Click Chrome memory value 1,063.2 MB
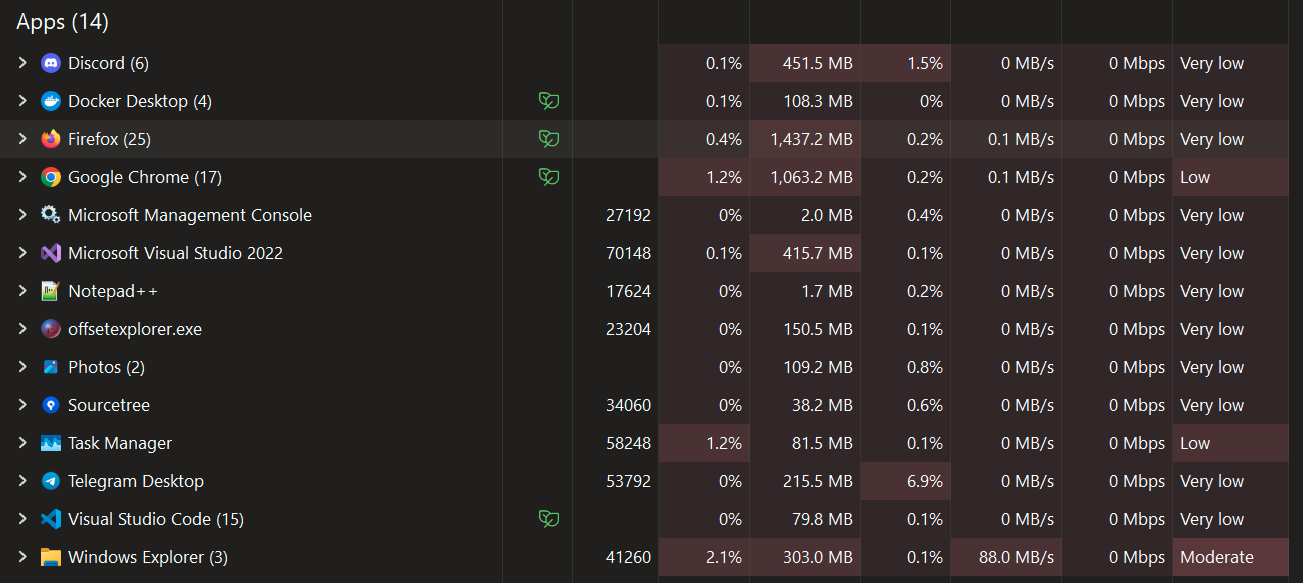Viewport: 1303px width, 583px height. coord(811,177)
